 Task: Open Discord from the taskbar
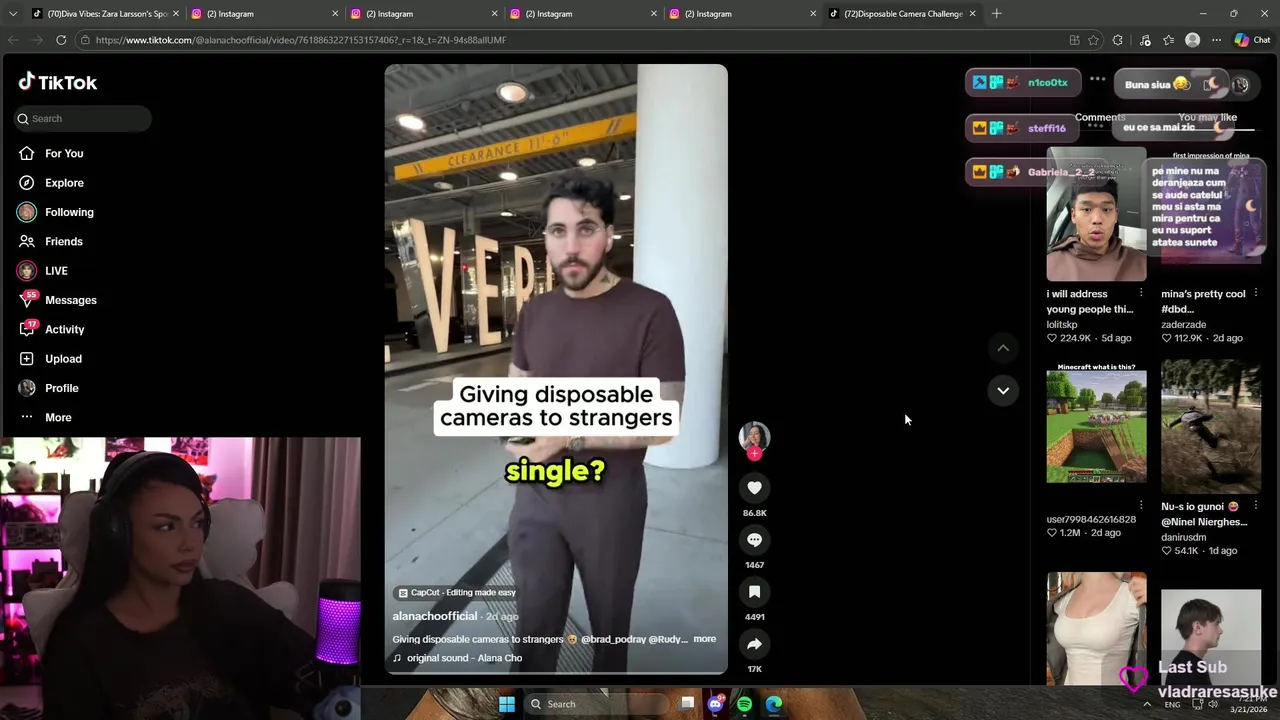coord(715,704)
